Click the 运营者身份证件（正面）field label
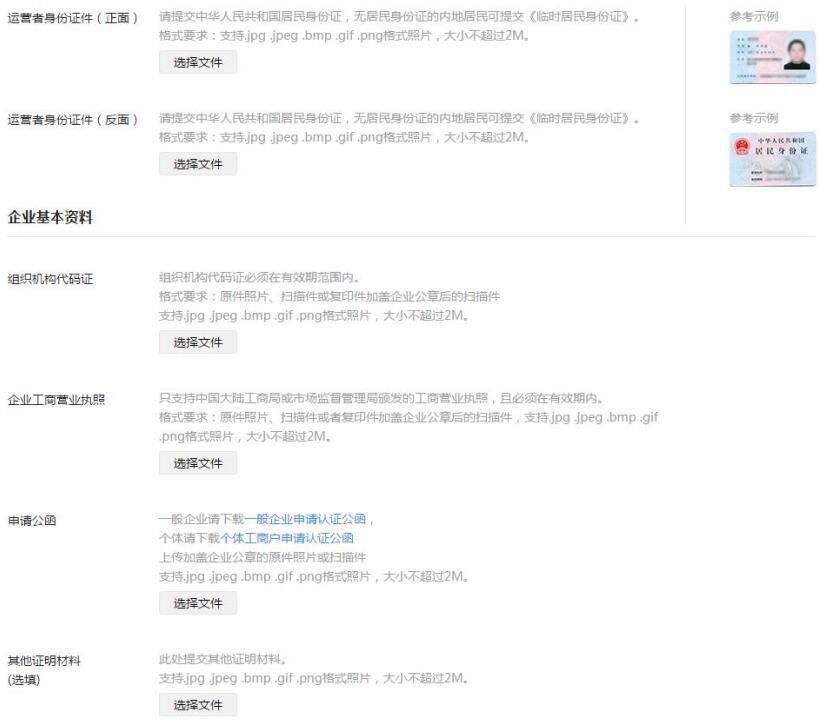The height and width of the screenshot is (724, 819). [x=73, y=19]
